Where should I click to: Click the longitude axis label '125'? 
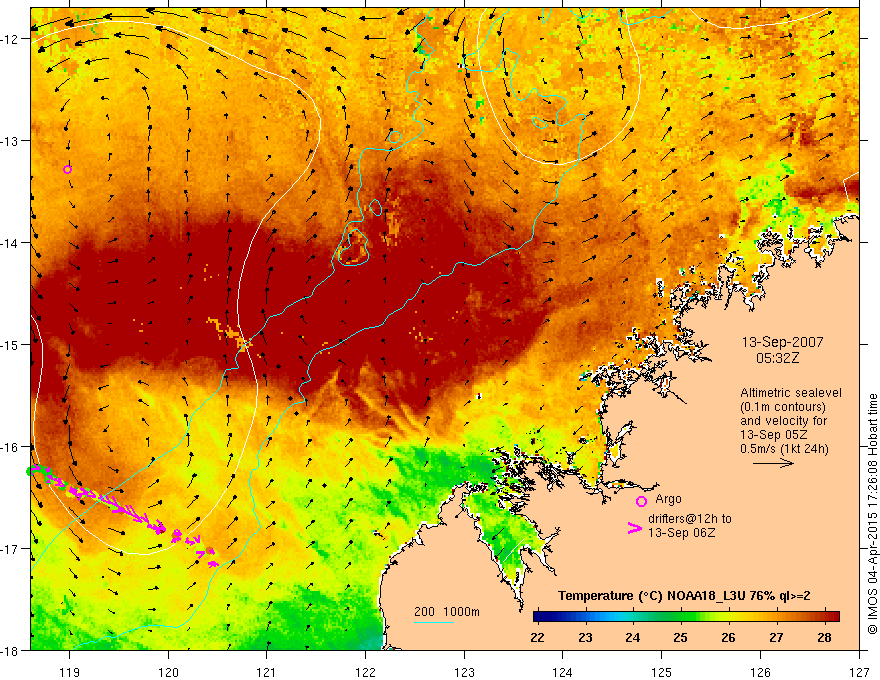662,672
